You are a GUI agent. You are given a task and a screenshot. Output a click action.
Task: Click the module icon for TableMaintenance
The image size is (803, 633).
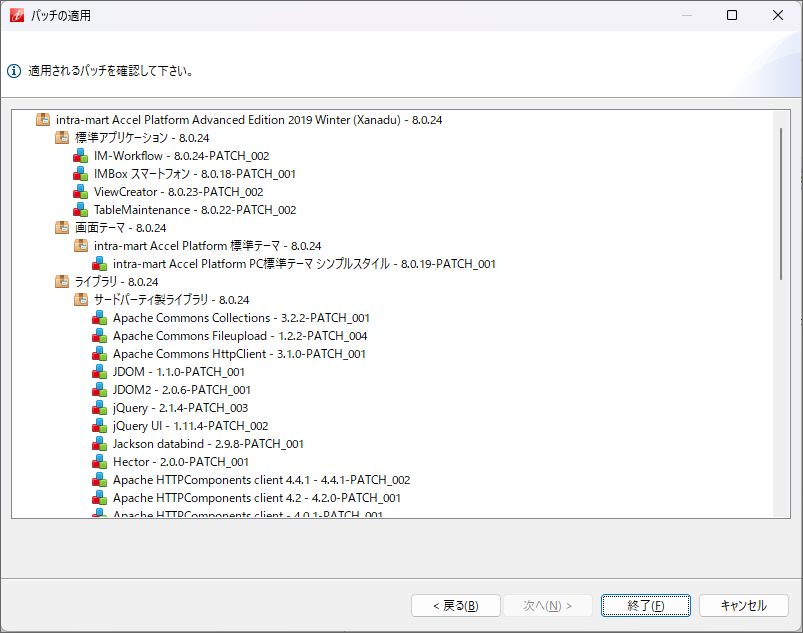pos(80,209)
